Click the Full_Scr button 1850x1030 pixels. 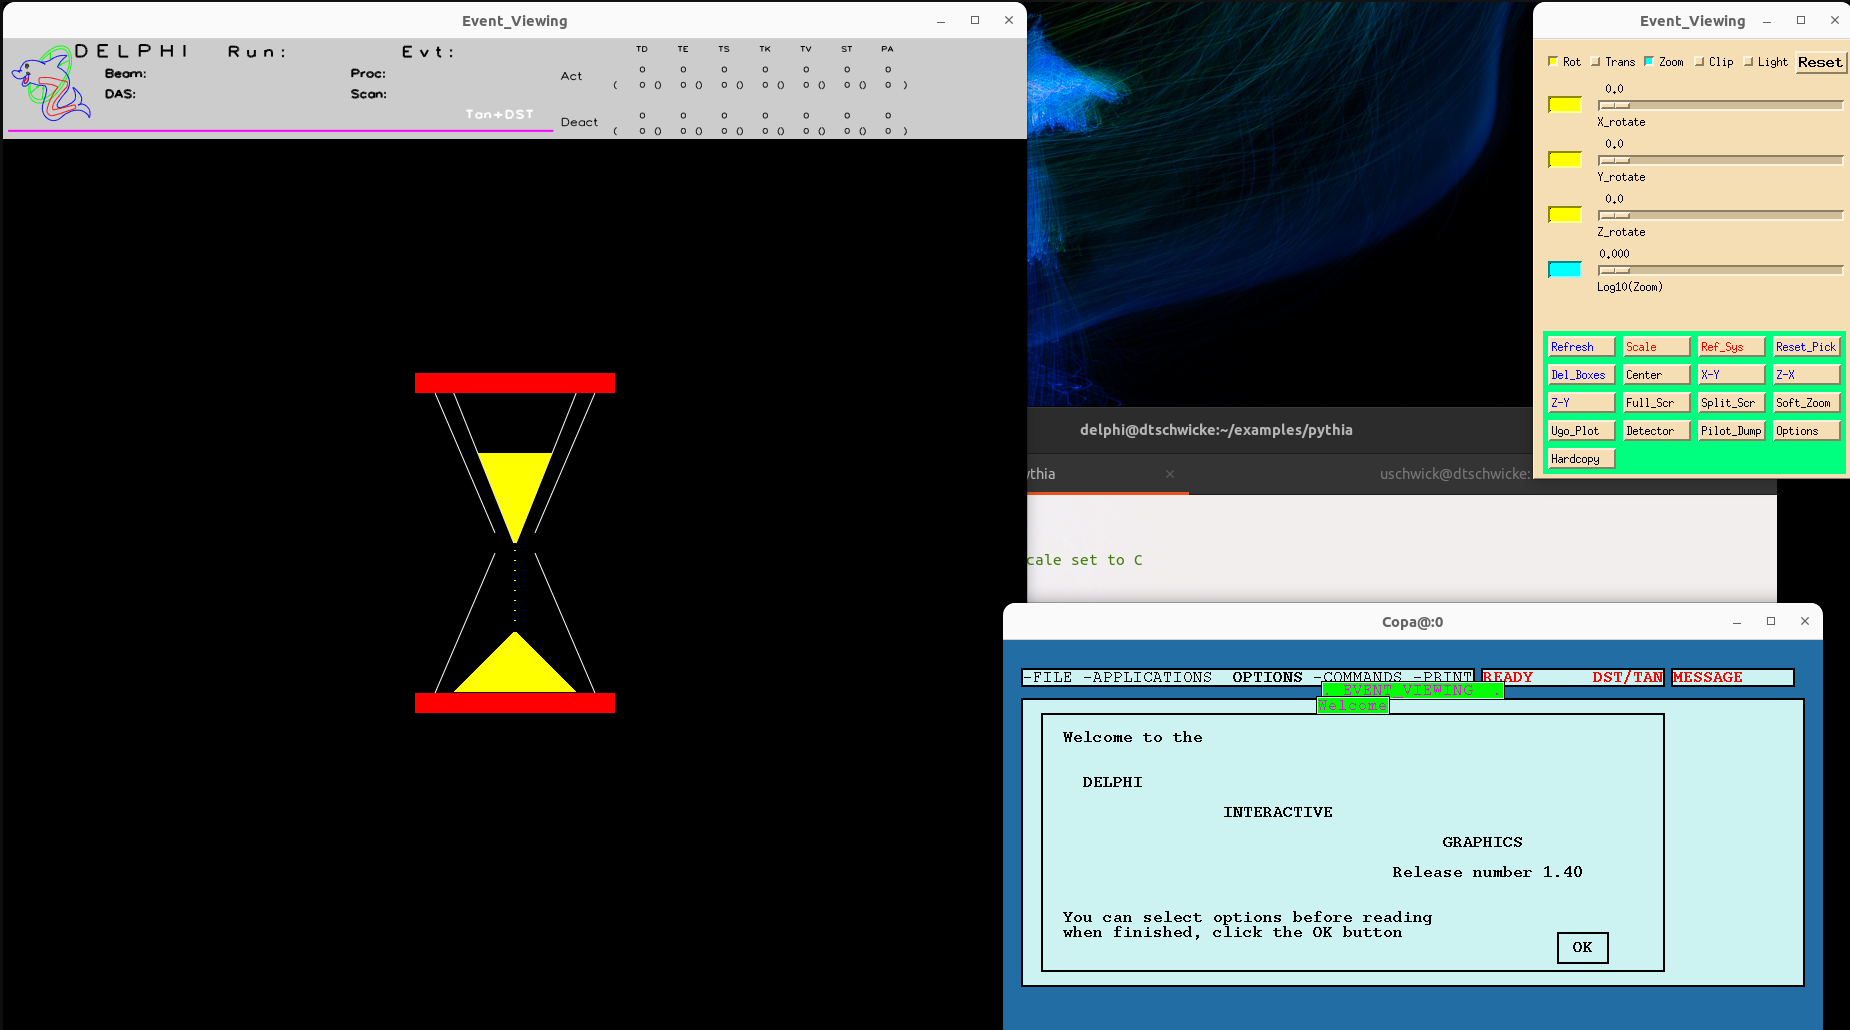[1656, 403]
